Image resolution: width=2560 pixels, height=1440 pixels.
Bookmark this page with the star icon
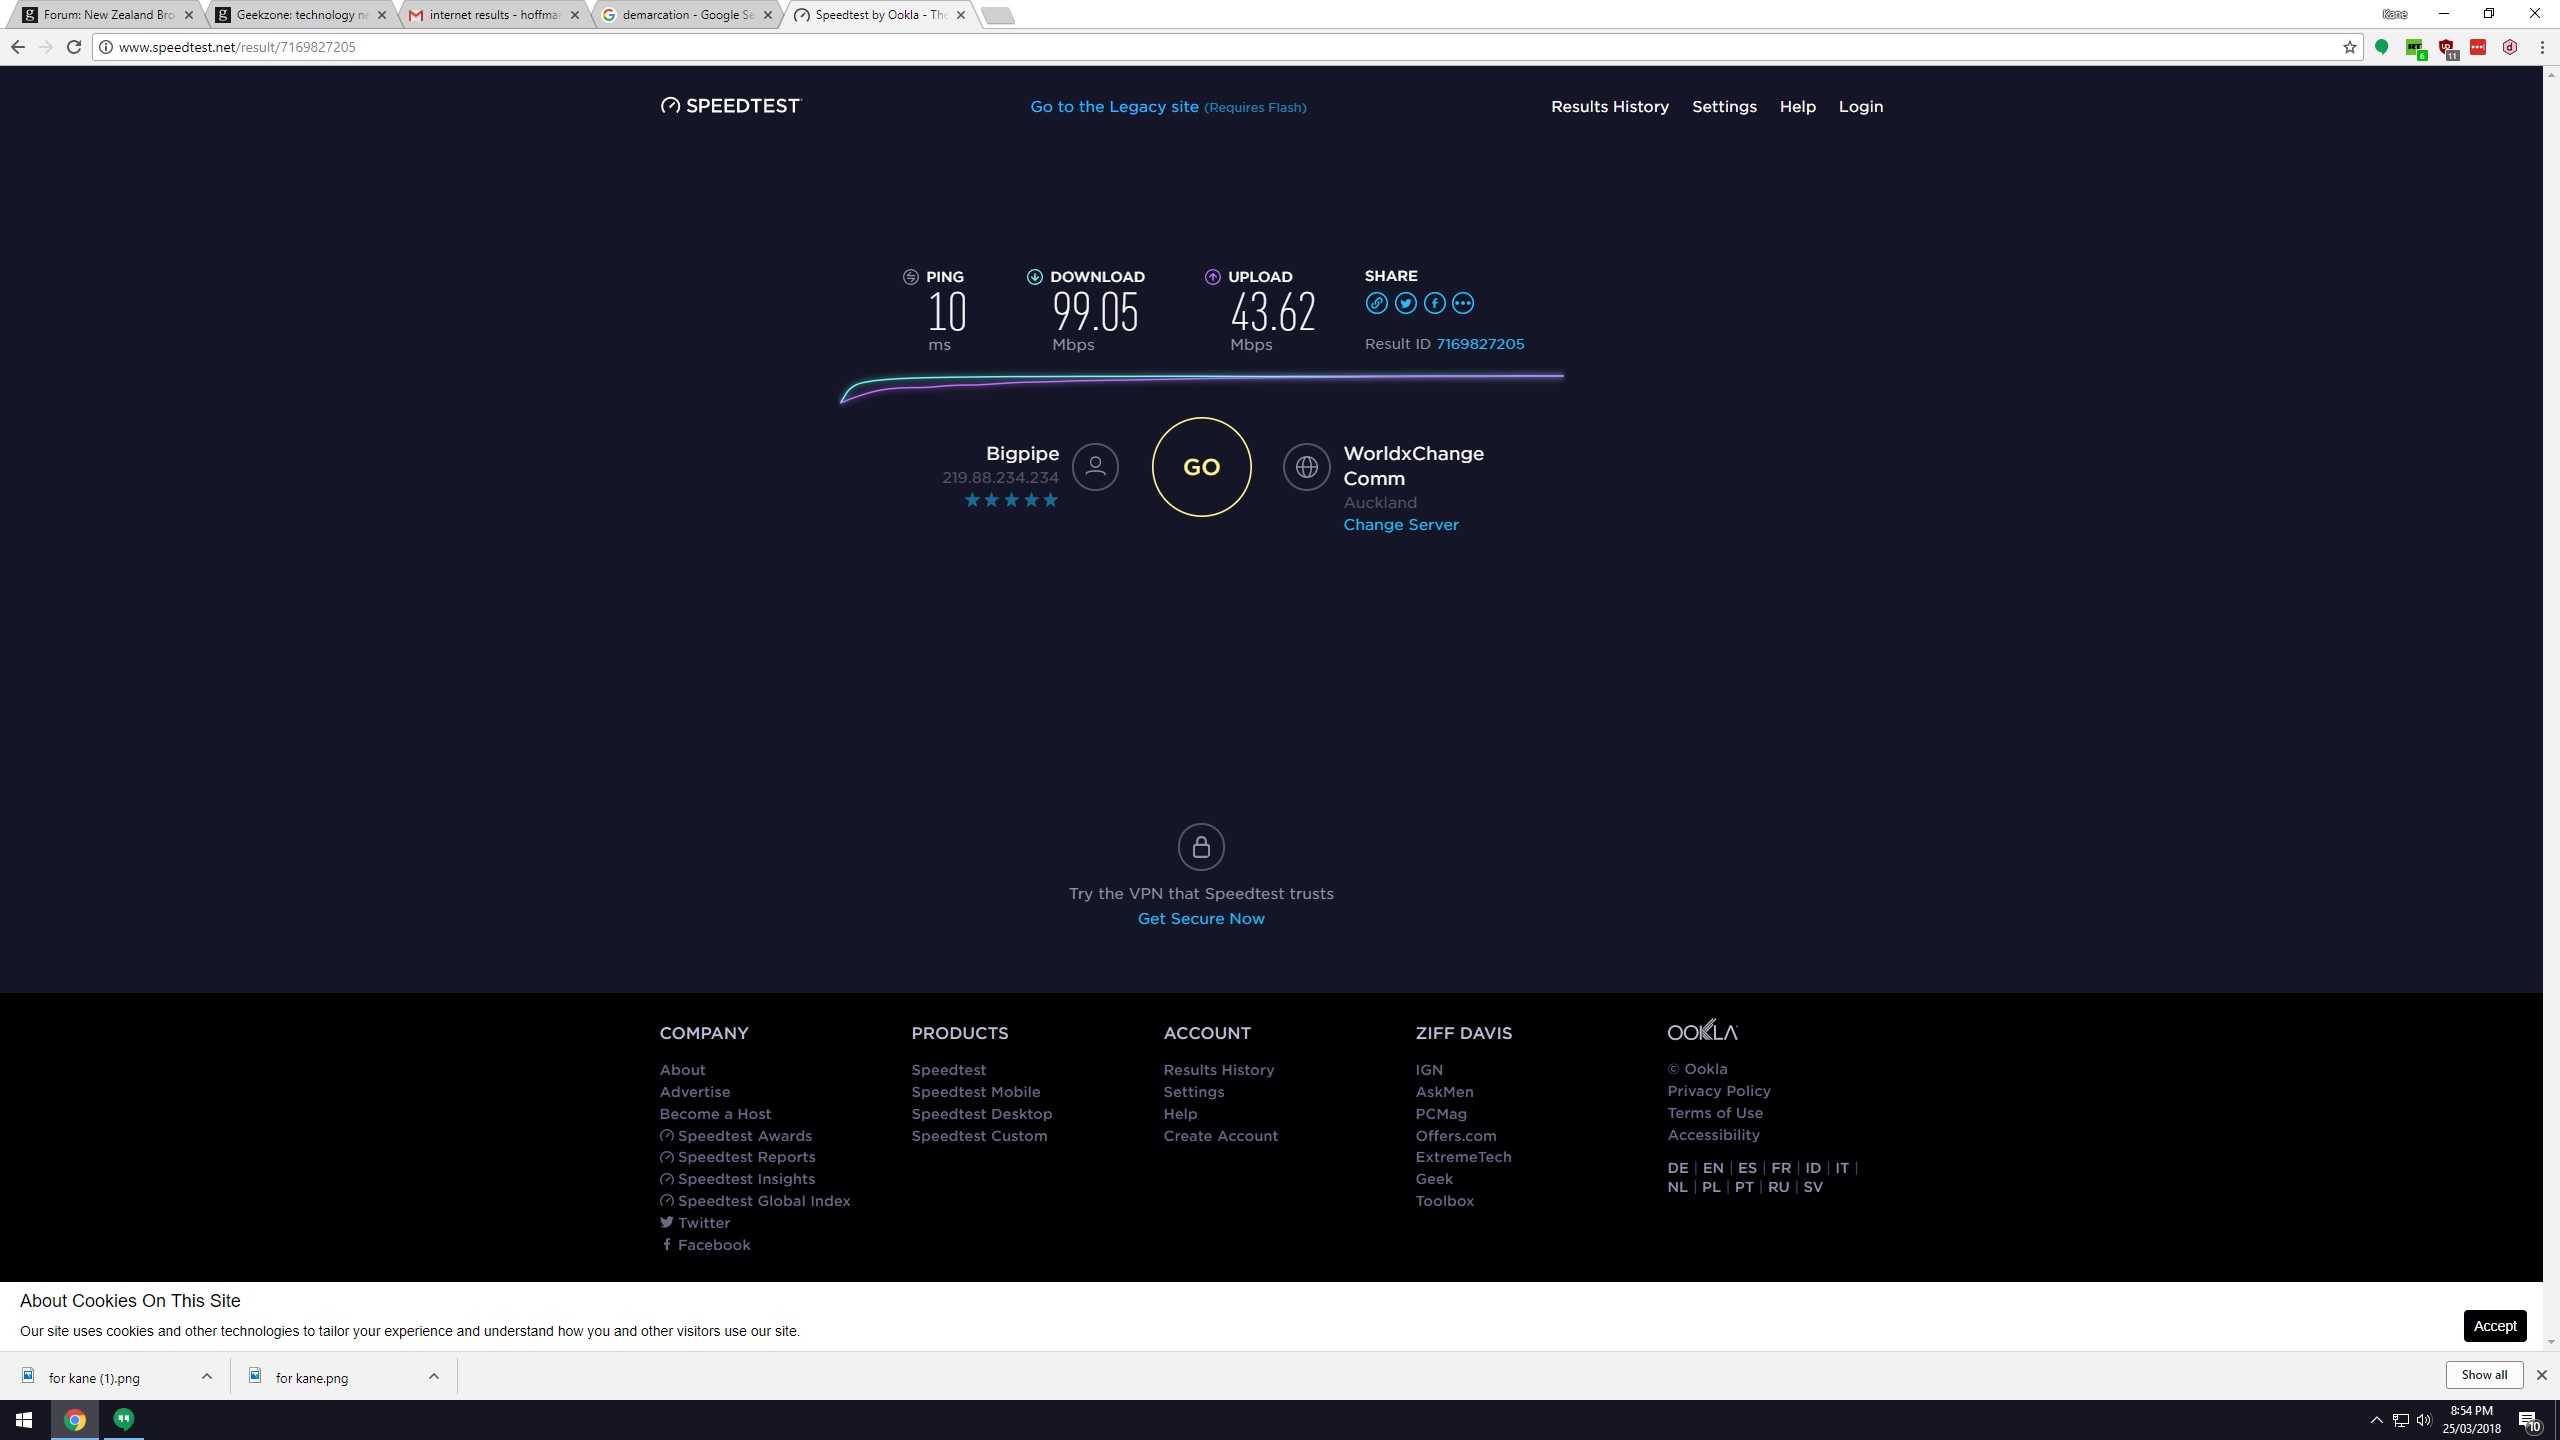pos(2349,47)
